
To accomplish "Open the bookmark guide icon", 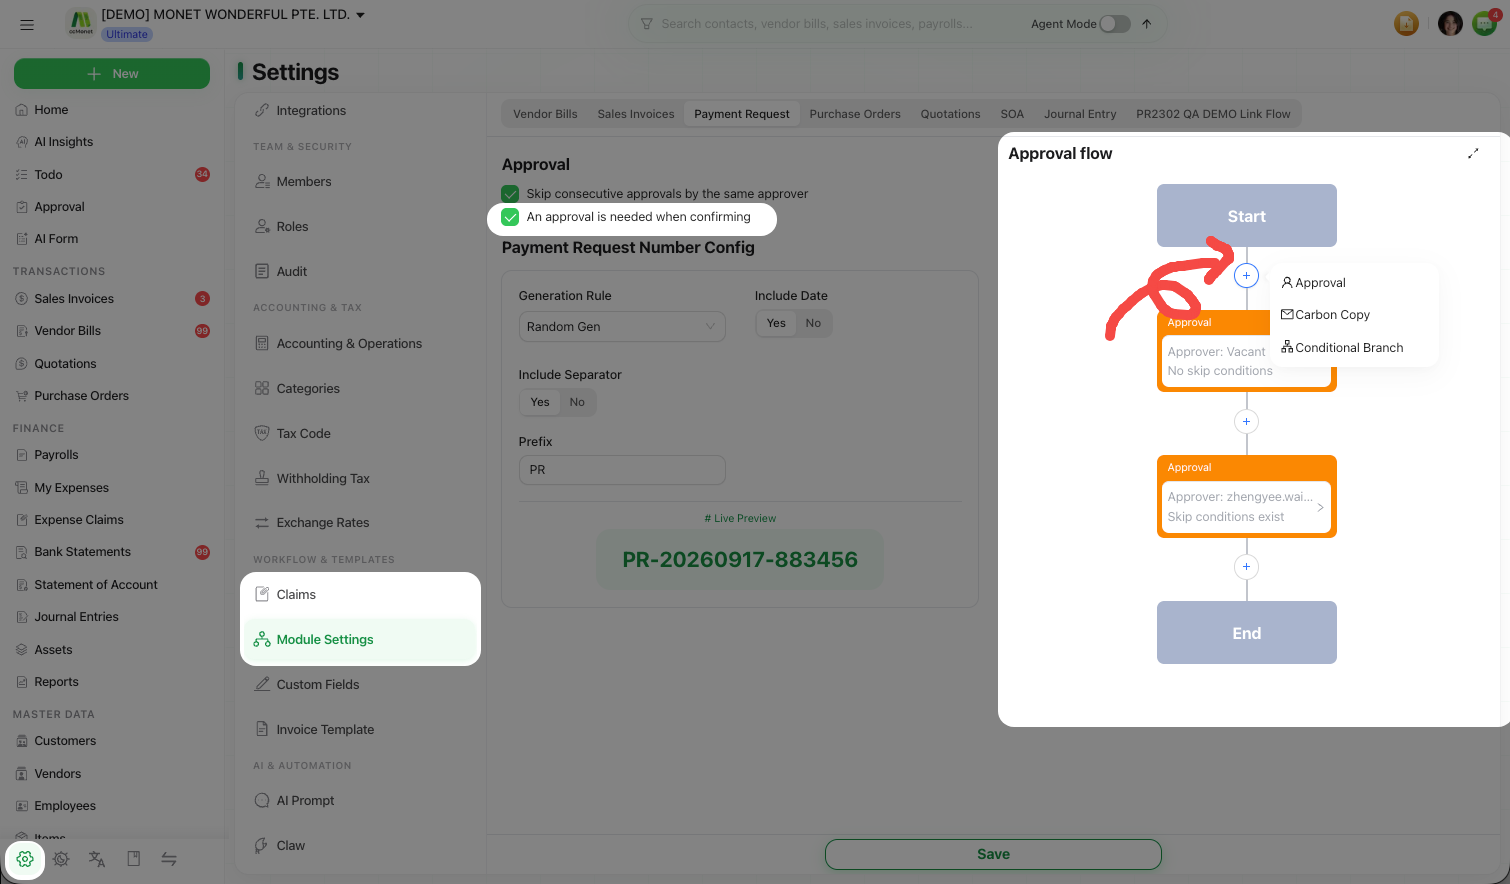I will click(133, 859).
